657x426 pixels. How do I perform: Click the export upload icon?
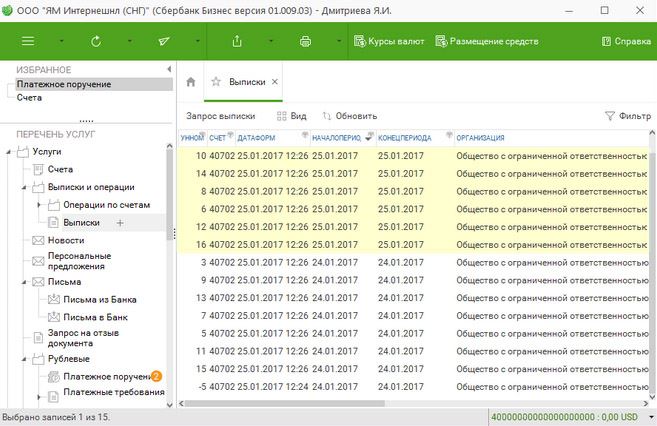[237, 41]
